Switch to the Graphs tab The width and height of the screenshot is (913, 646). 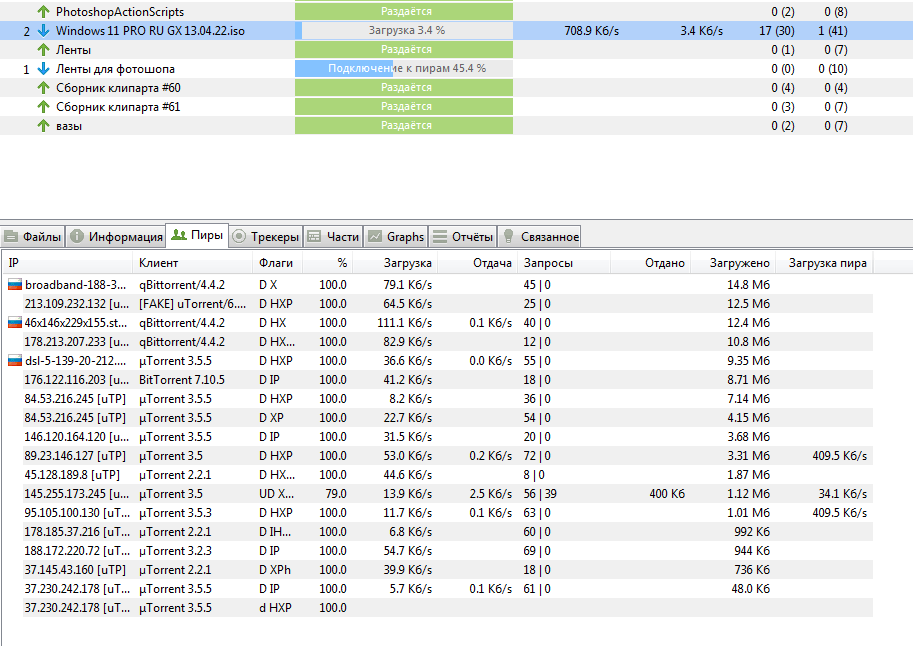(x=396, y=237)
